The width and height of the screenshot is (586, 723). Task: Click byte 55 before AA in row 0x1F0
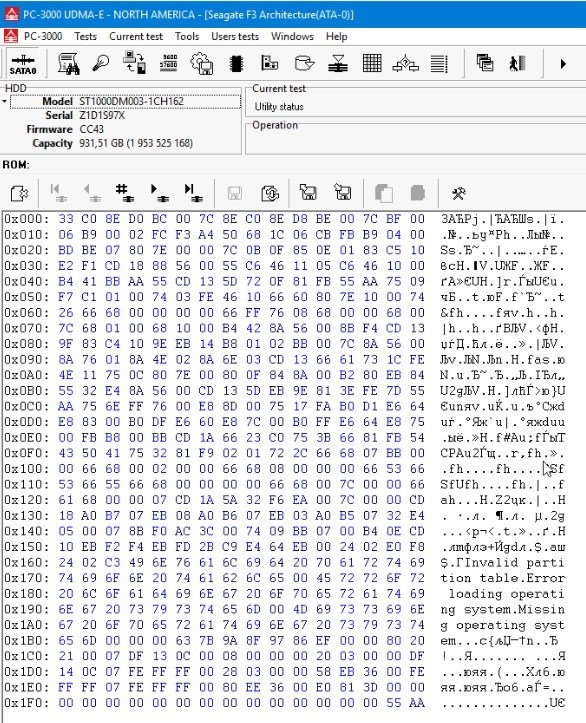(x=393, y=703)
